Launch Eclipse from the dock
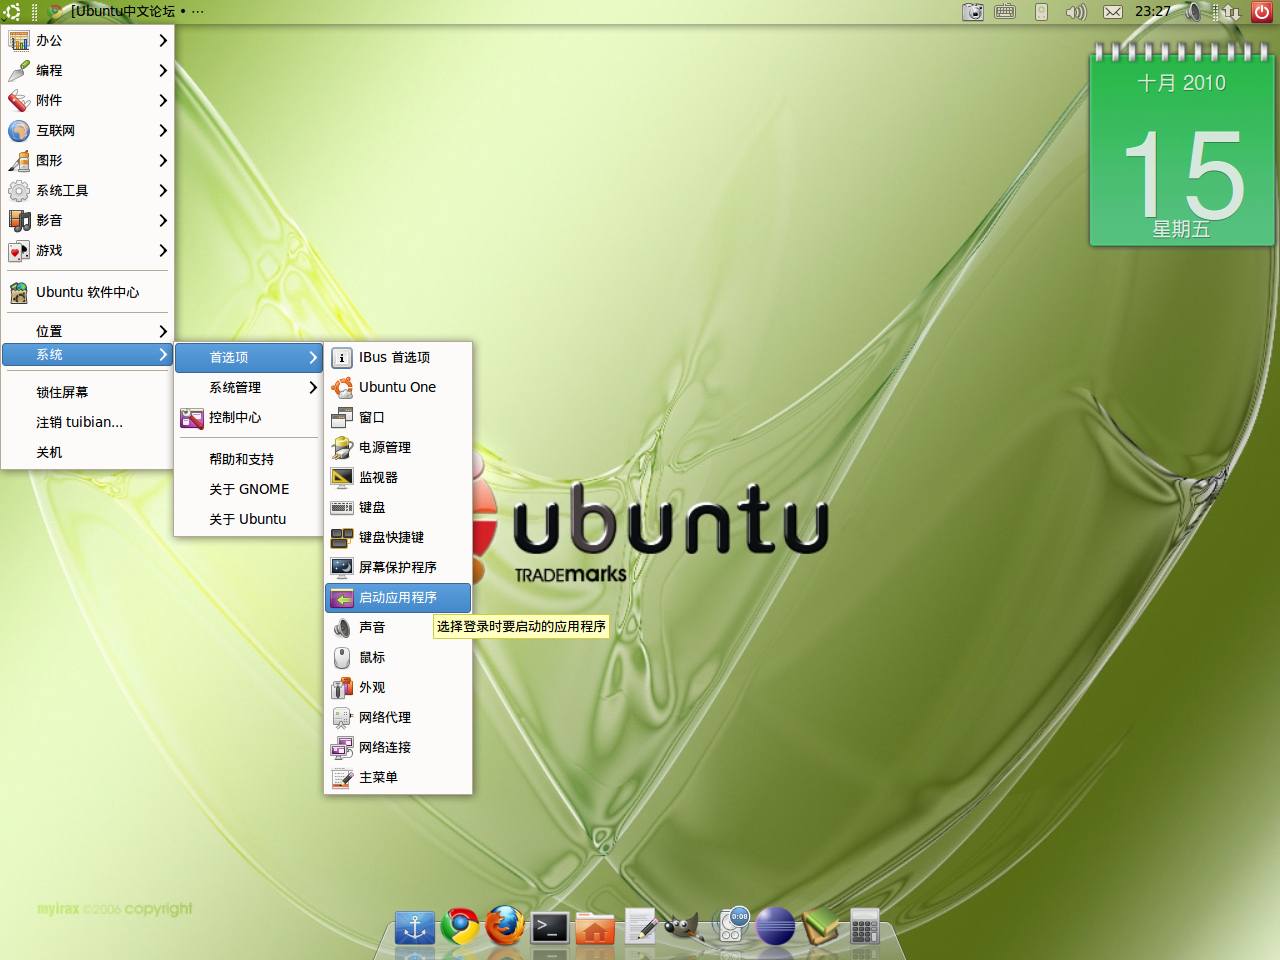The image size is (1280, 960). 775,927
